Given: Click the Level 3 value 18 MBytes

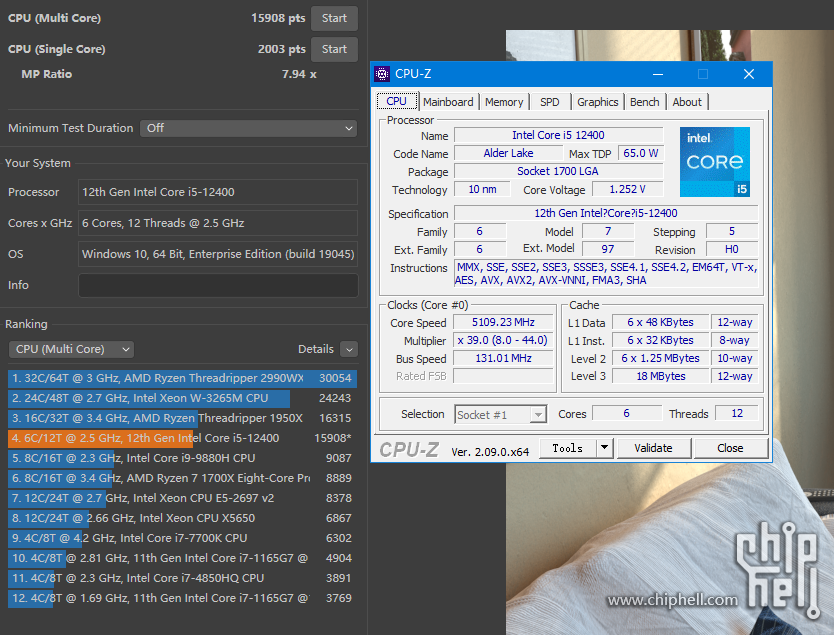Looking at the screenshot, I should click(x=661, y=376).
